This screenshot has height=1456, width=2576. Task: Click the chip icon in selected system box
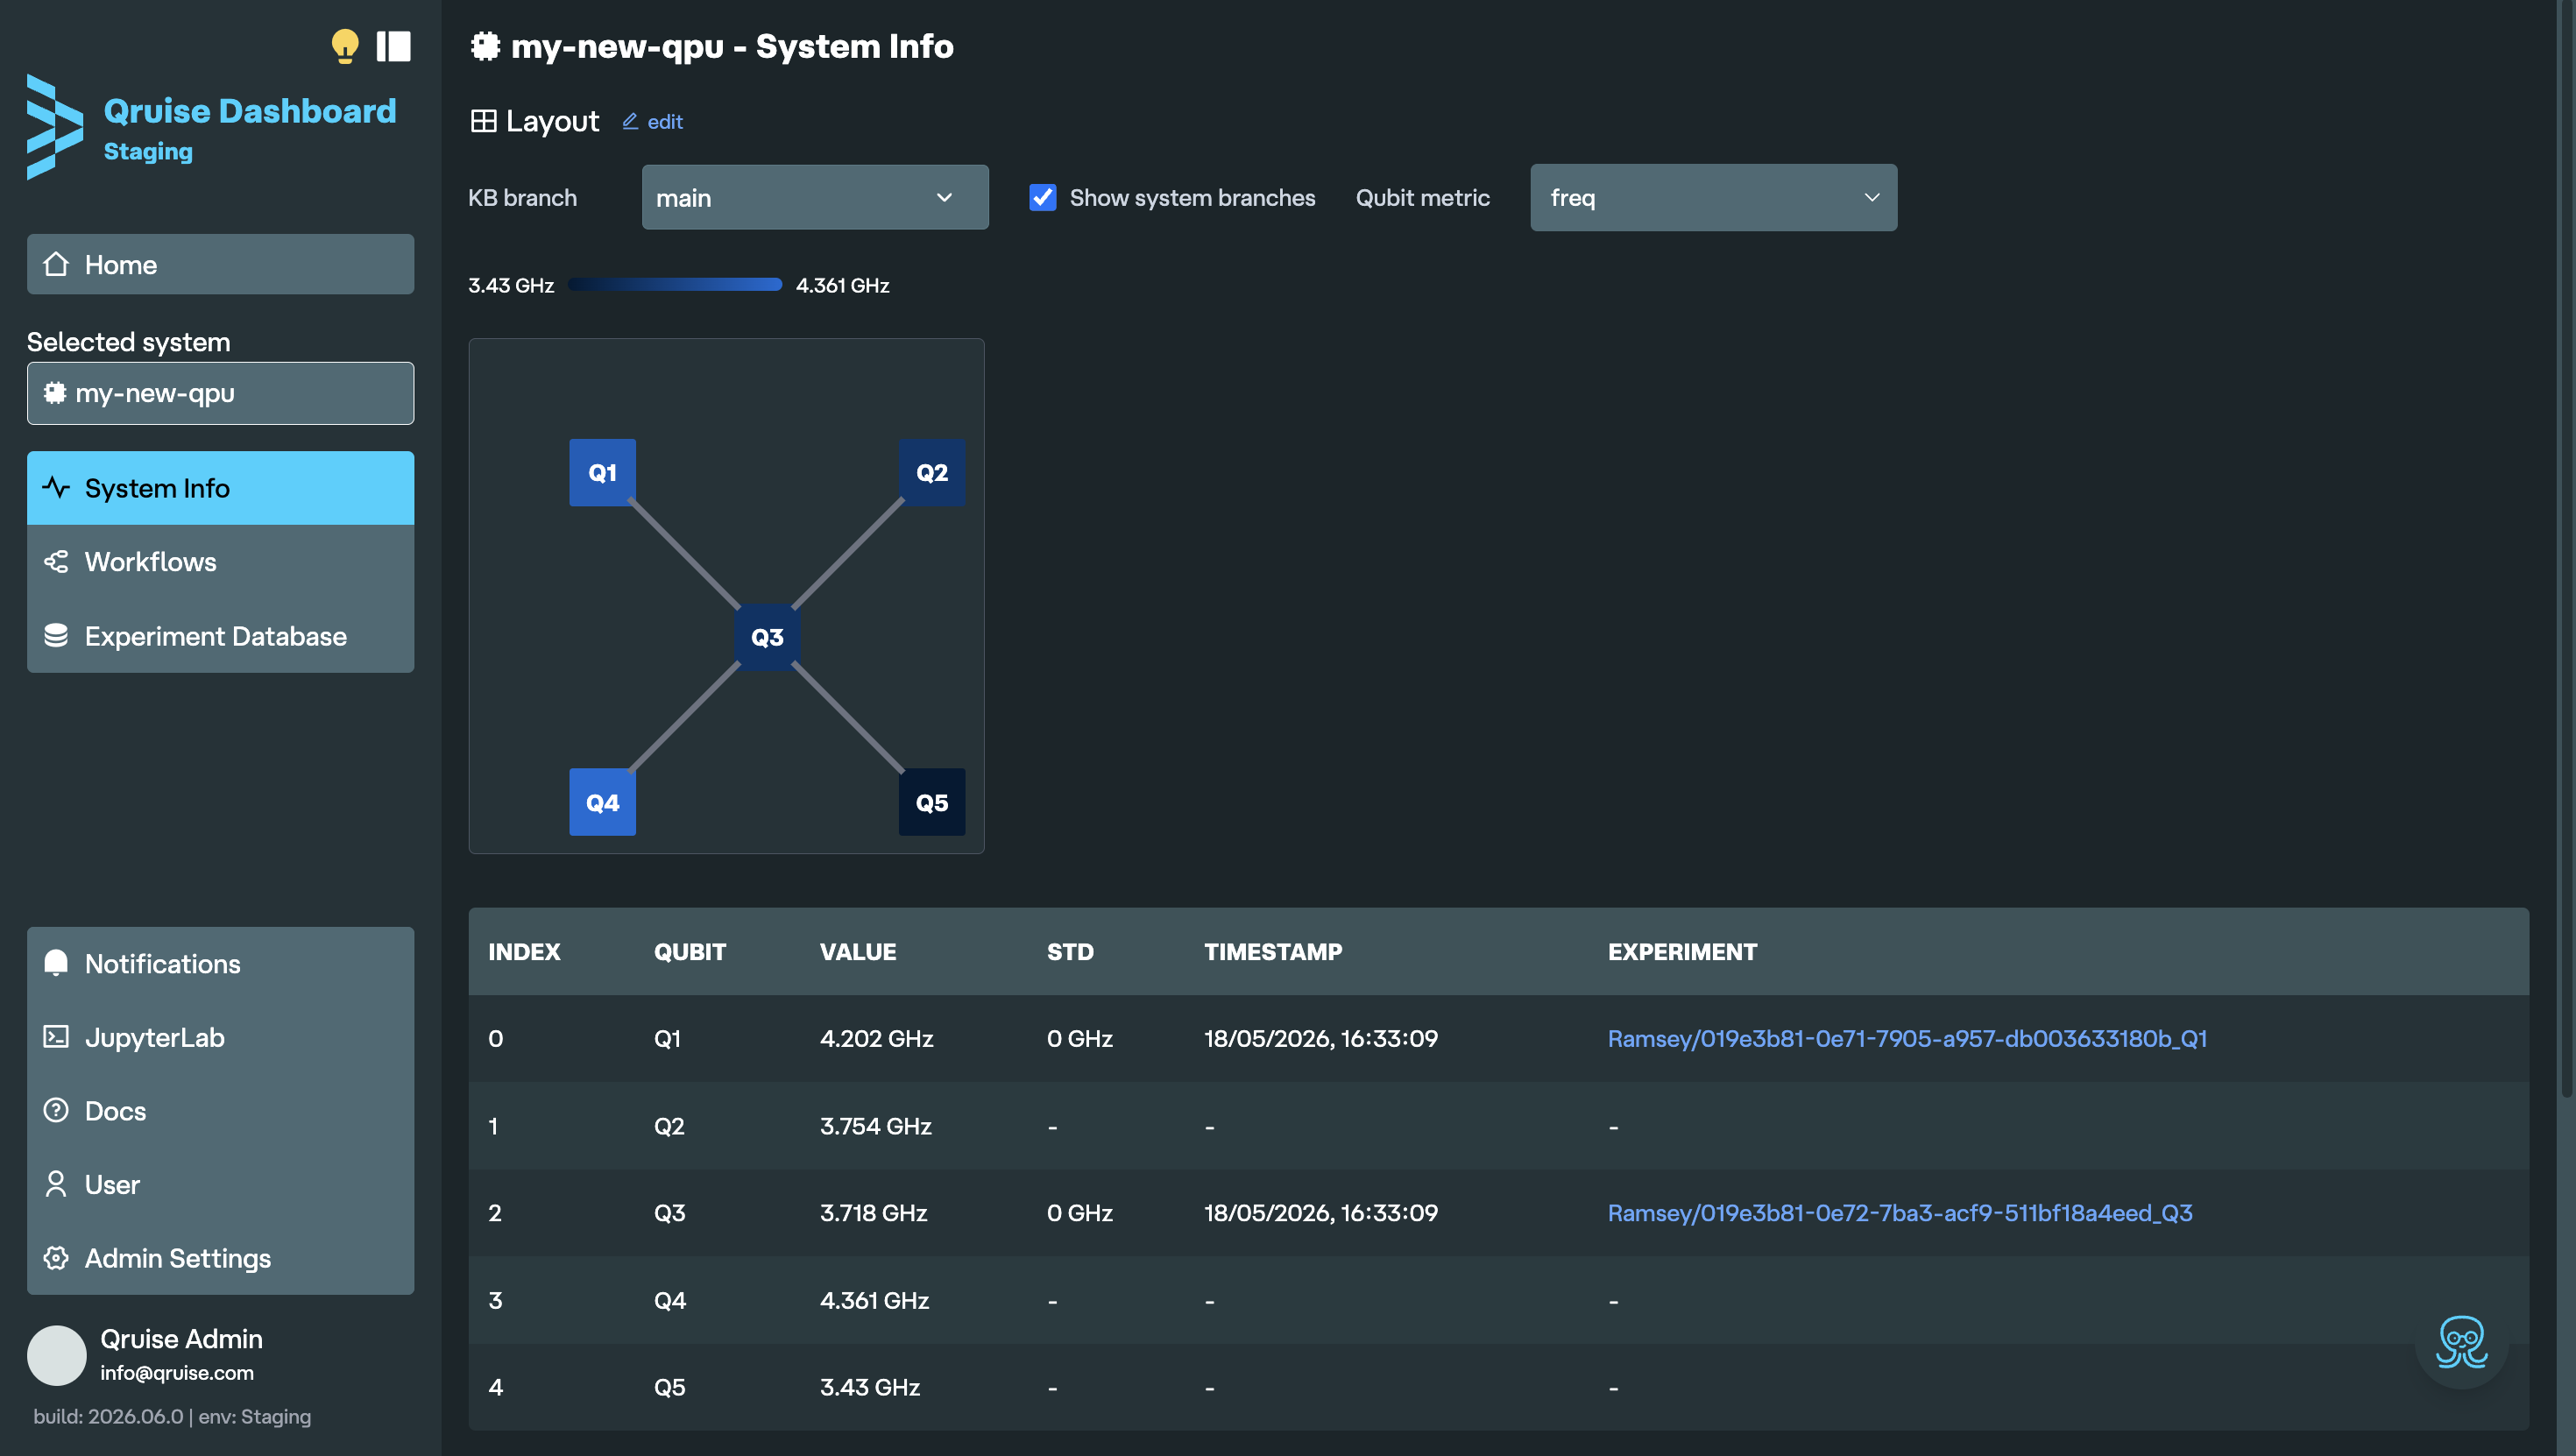point(55,393)
